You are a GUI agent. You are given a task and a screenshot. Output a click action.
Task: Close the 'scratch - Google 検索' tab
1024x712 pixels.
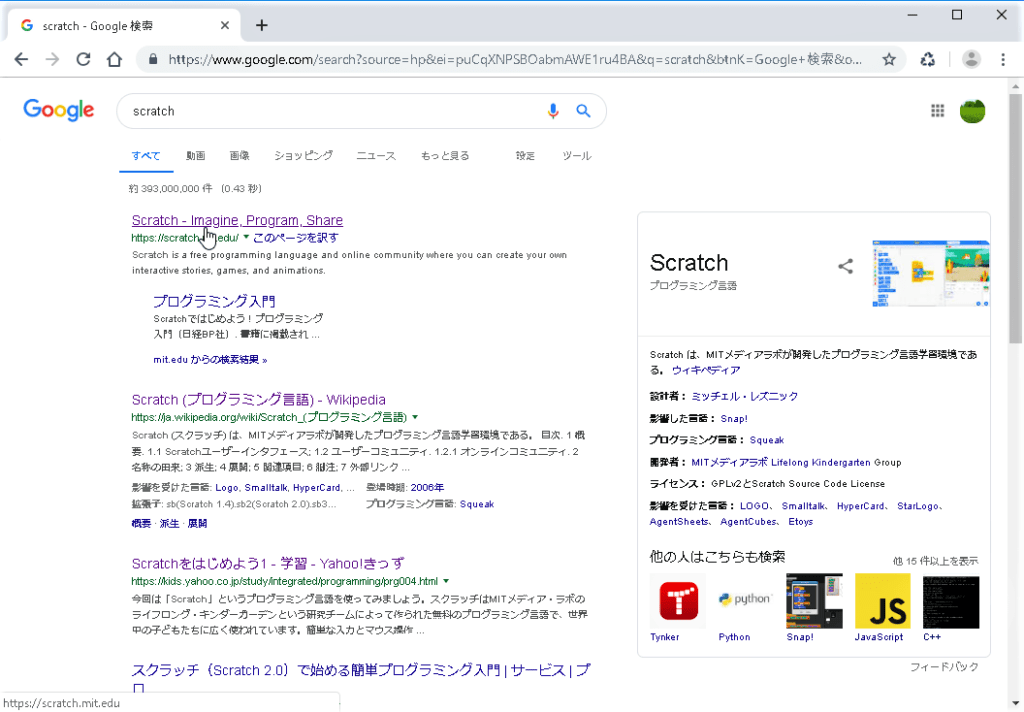point(225,25)
